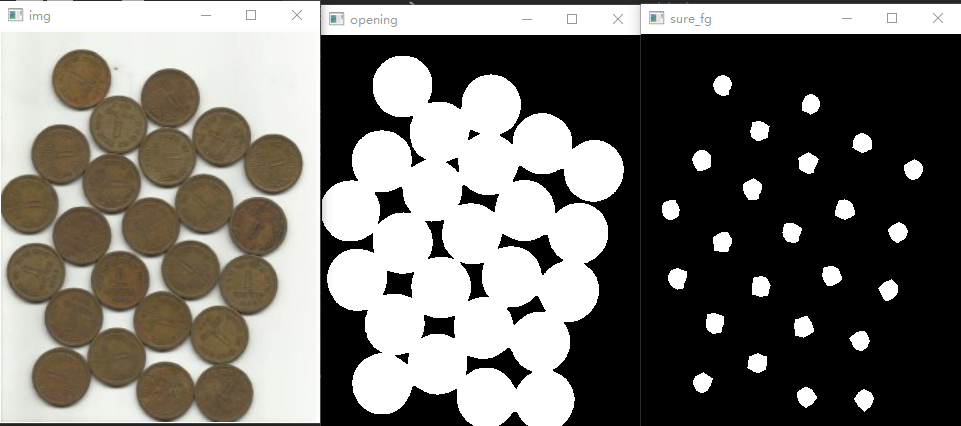Click the foreground markers image in sure_fg

(x=801, y=230)
